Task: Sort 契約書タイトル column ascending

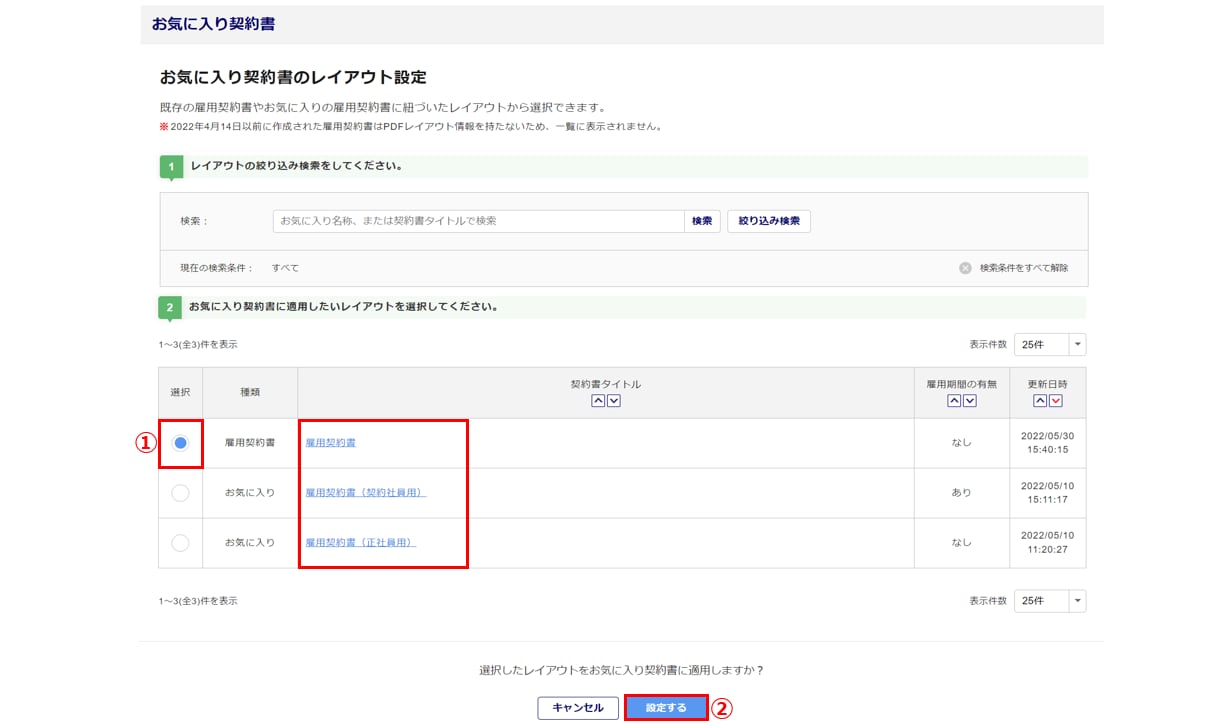Action: tap(598, 401)
